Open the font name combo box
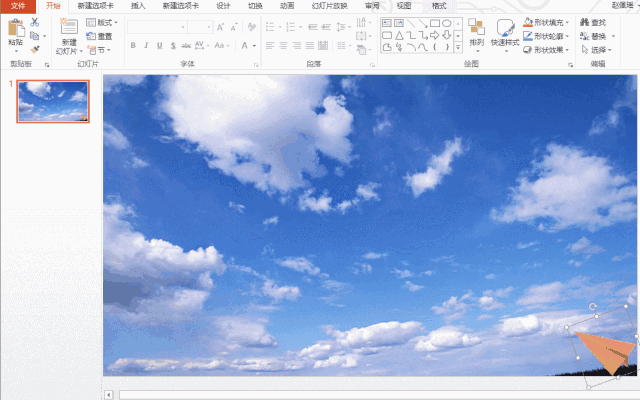The image size is (640, 400). pos(157,27)
